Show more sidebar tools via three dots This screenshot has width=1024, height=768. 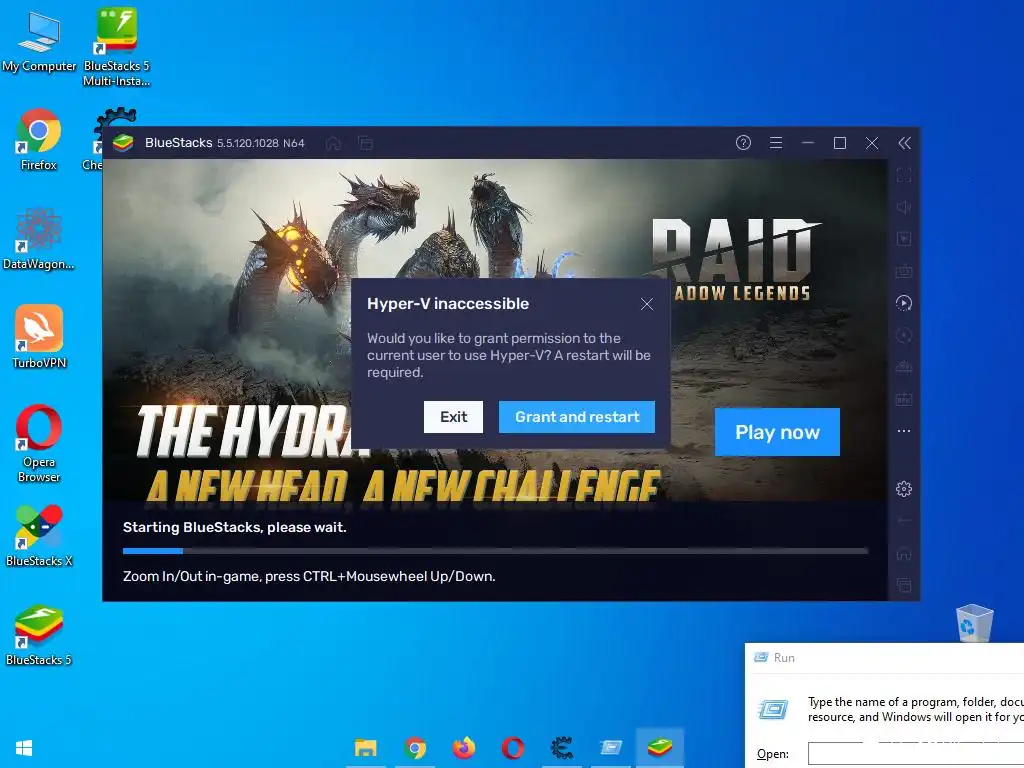pos(904,431)
